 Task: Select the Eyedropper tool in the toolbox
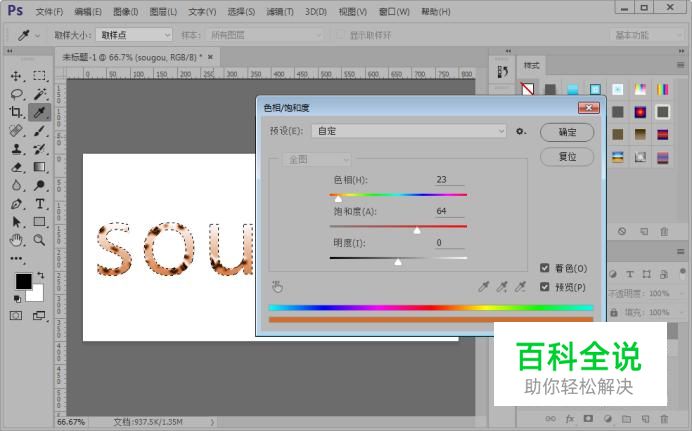(39, 112)
